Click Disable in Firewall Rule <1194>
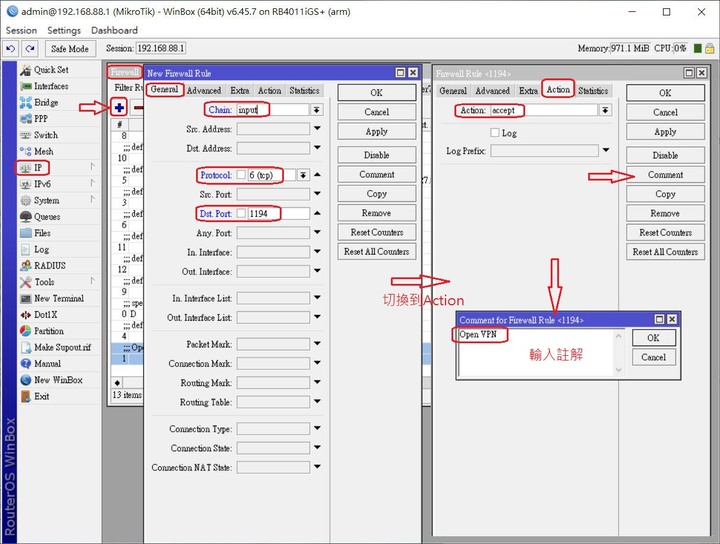The width and height of the screenshot is (720, 544). coord(665,155)
